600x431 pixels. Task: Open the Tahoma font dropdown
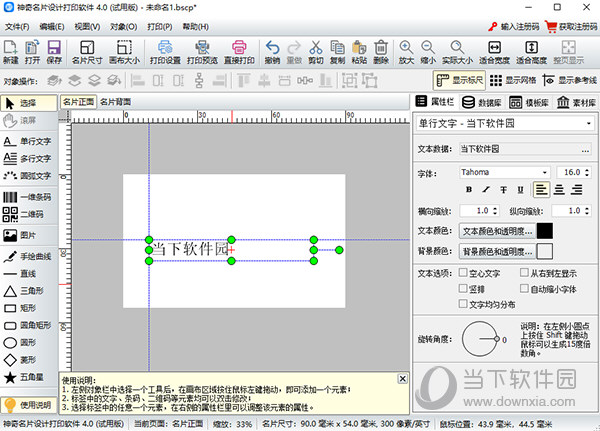tap(544, 172)
